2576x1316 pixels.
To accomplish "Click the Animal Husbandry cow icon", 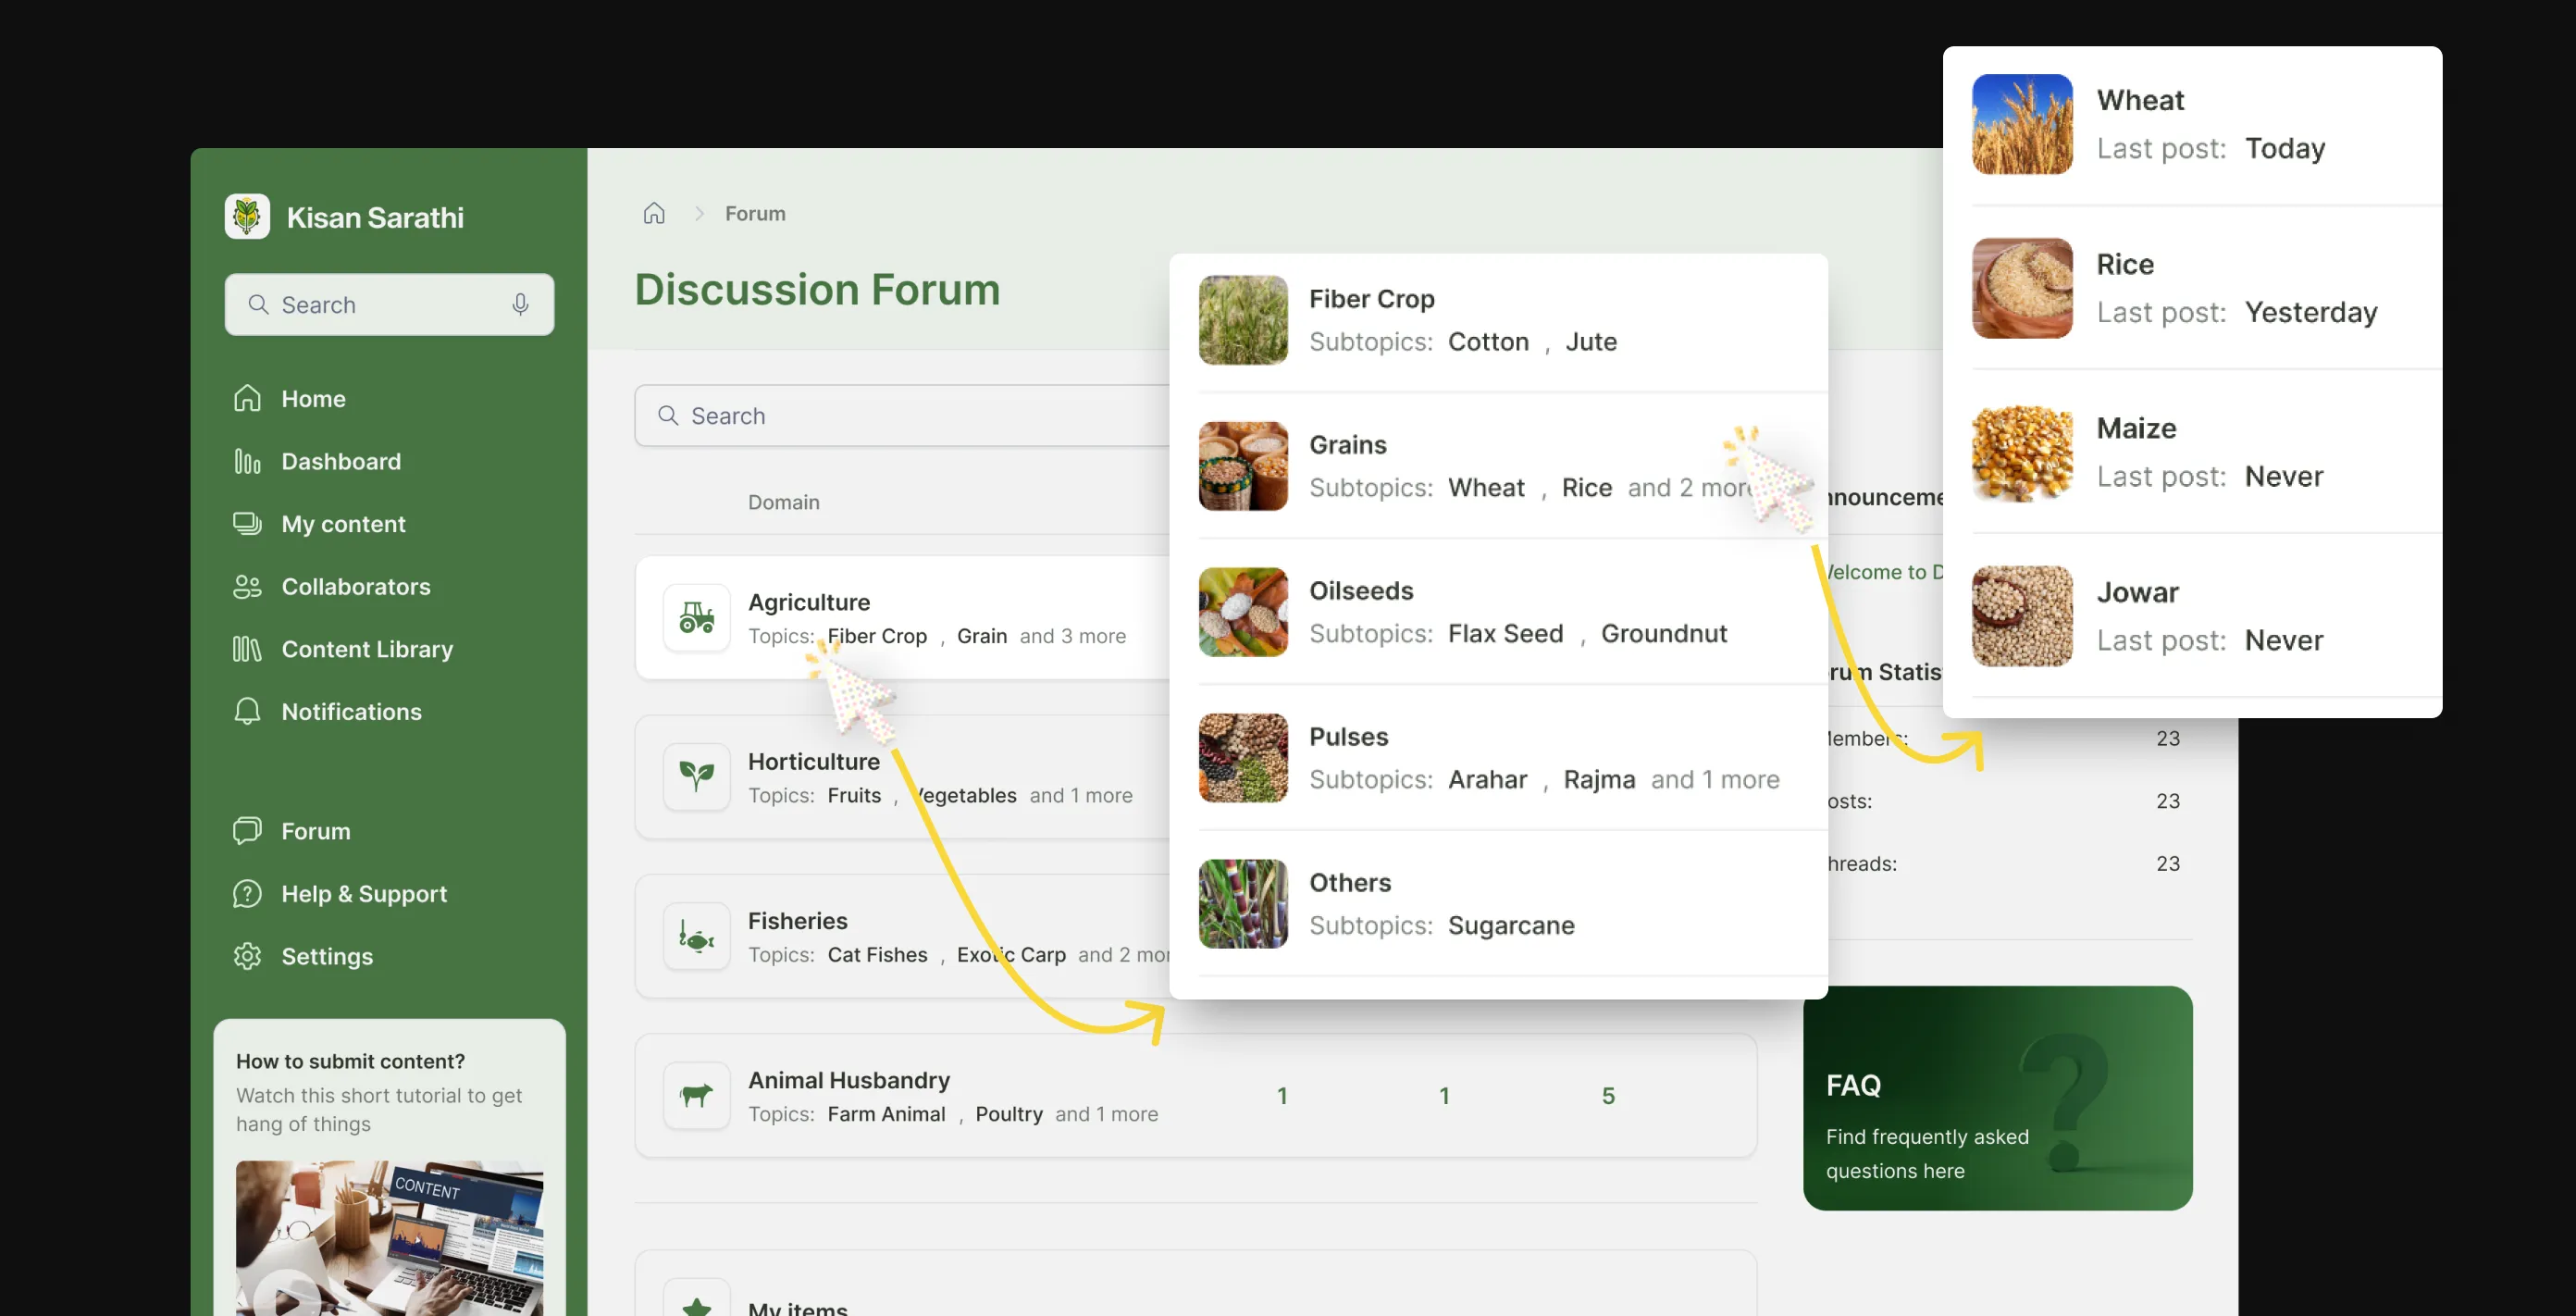I will click(x=697, y=1095).
